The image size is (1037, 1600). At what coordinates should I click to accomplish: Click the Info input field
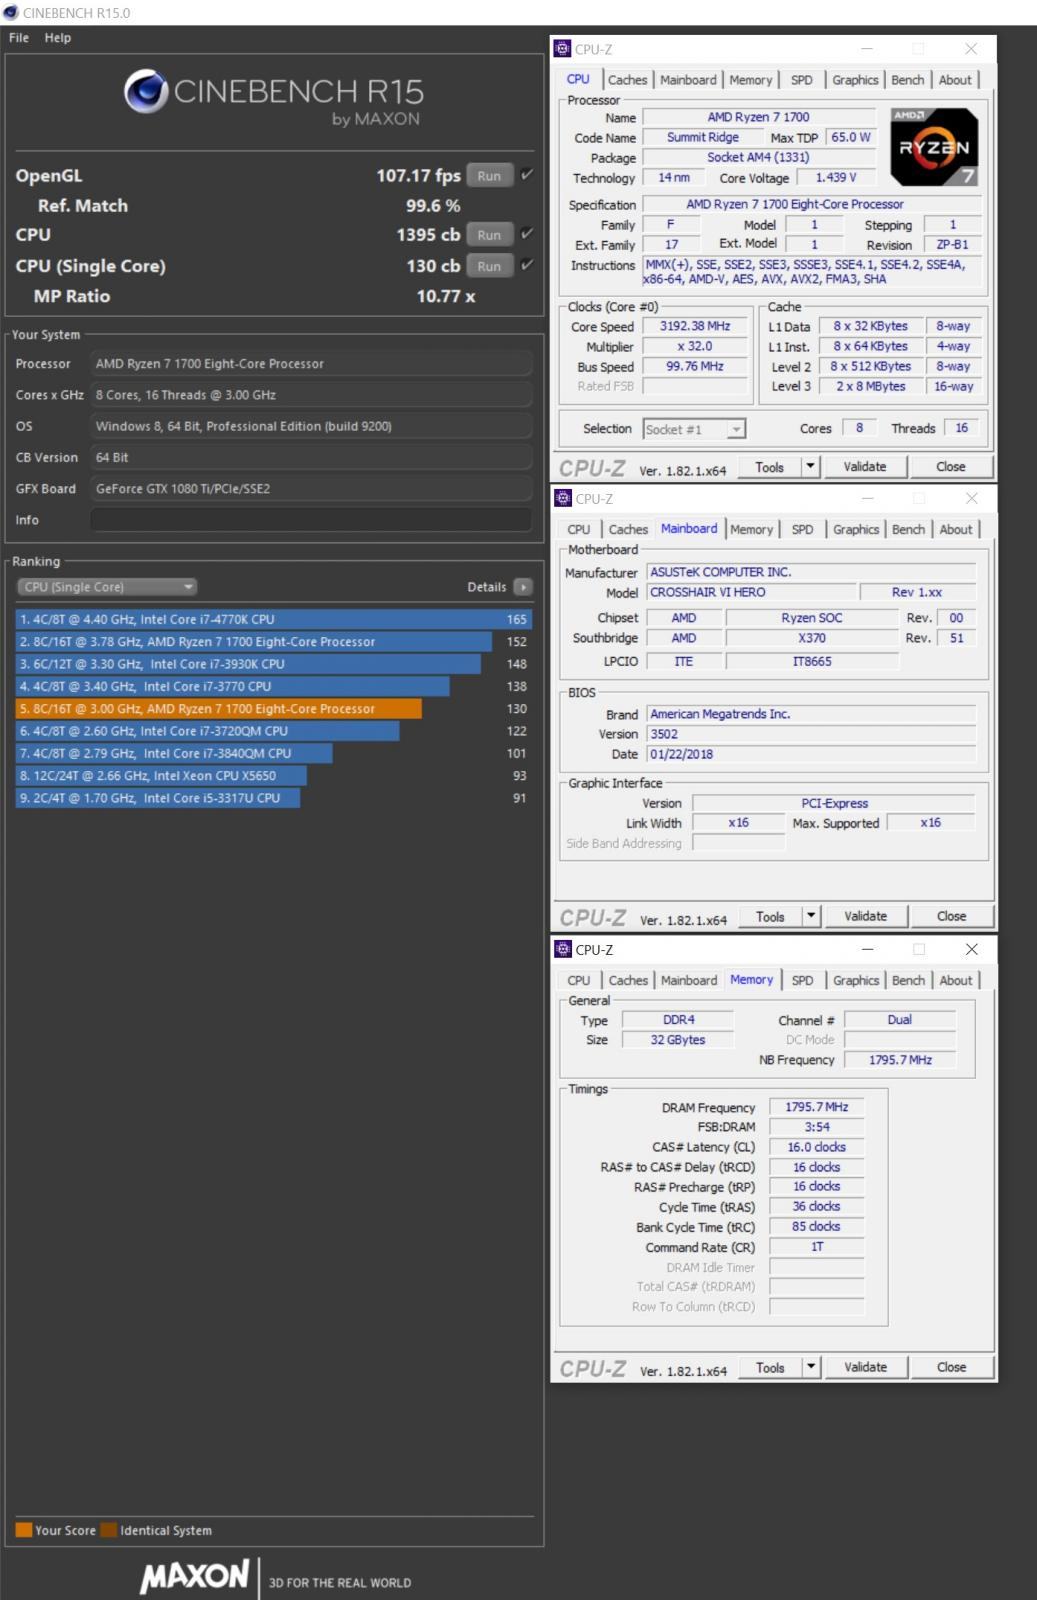311,520
